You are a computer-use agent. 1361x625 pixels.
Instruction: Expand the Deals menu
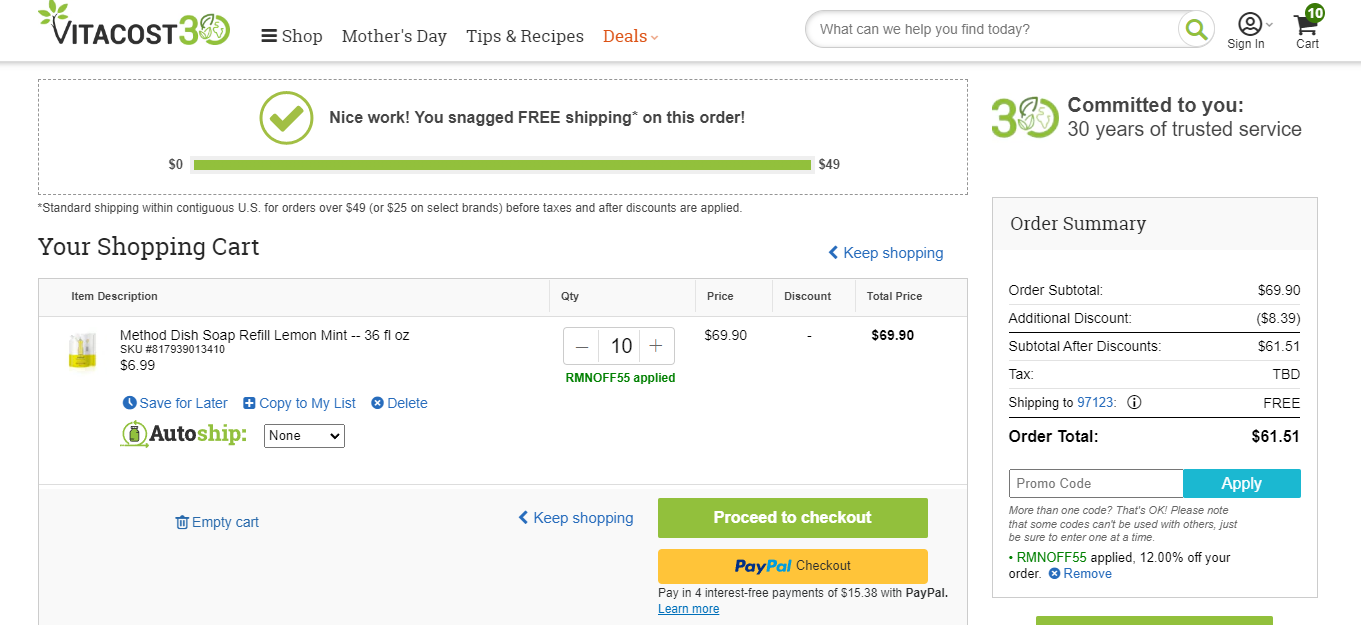630,36
